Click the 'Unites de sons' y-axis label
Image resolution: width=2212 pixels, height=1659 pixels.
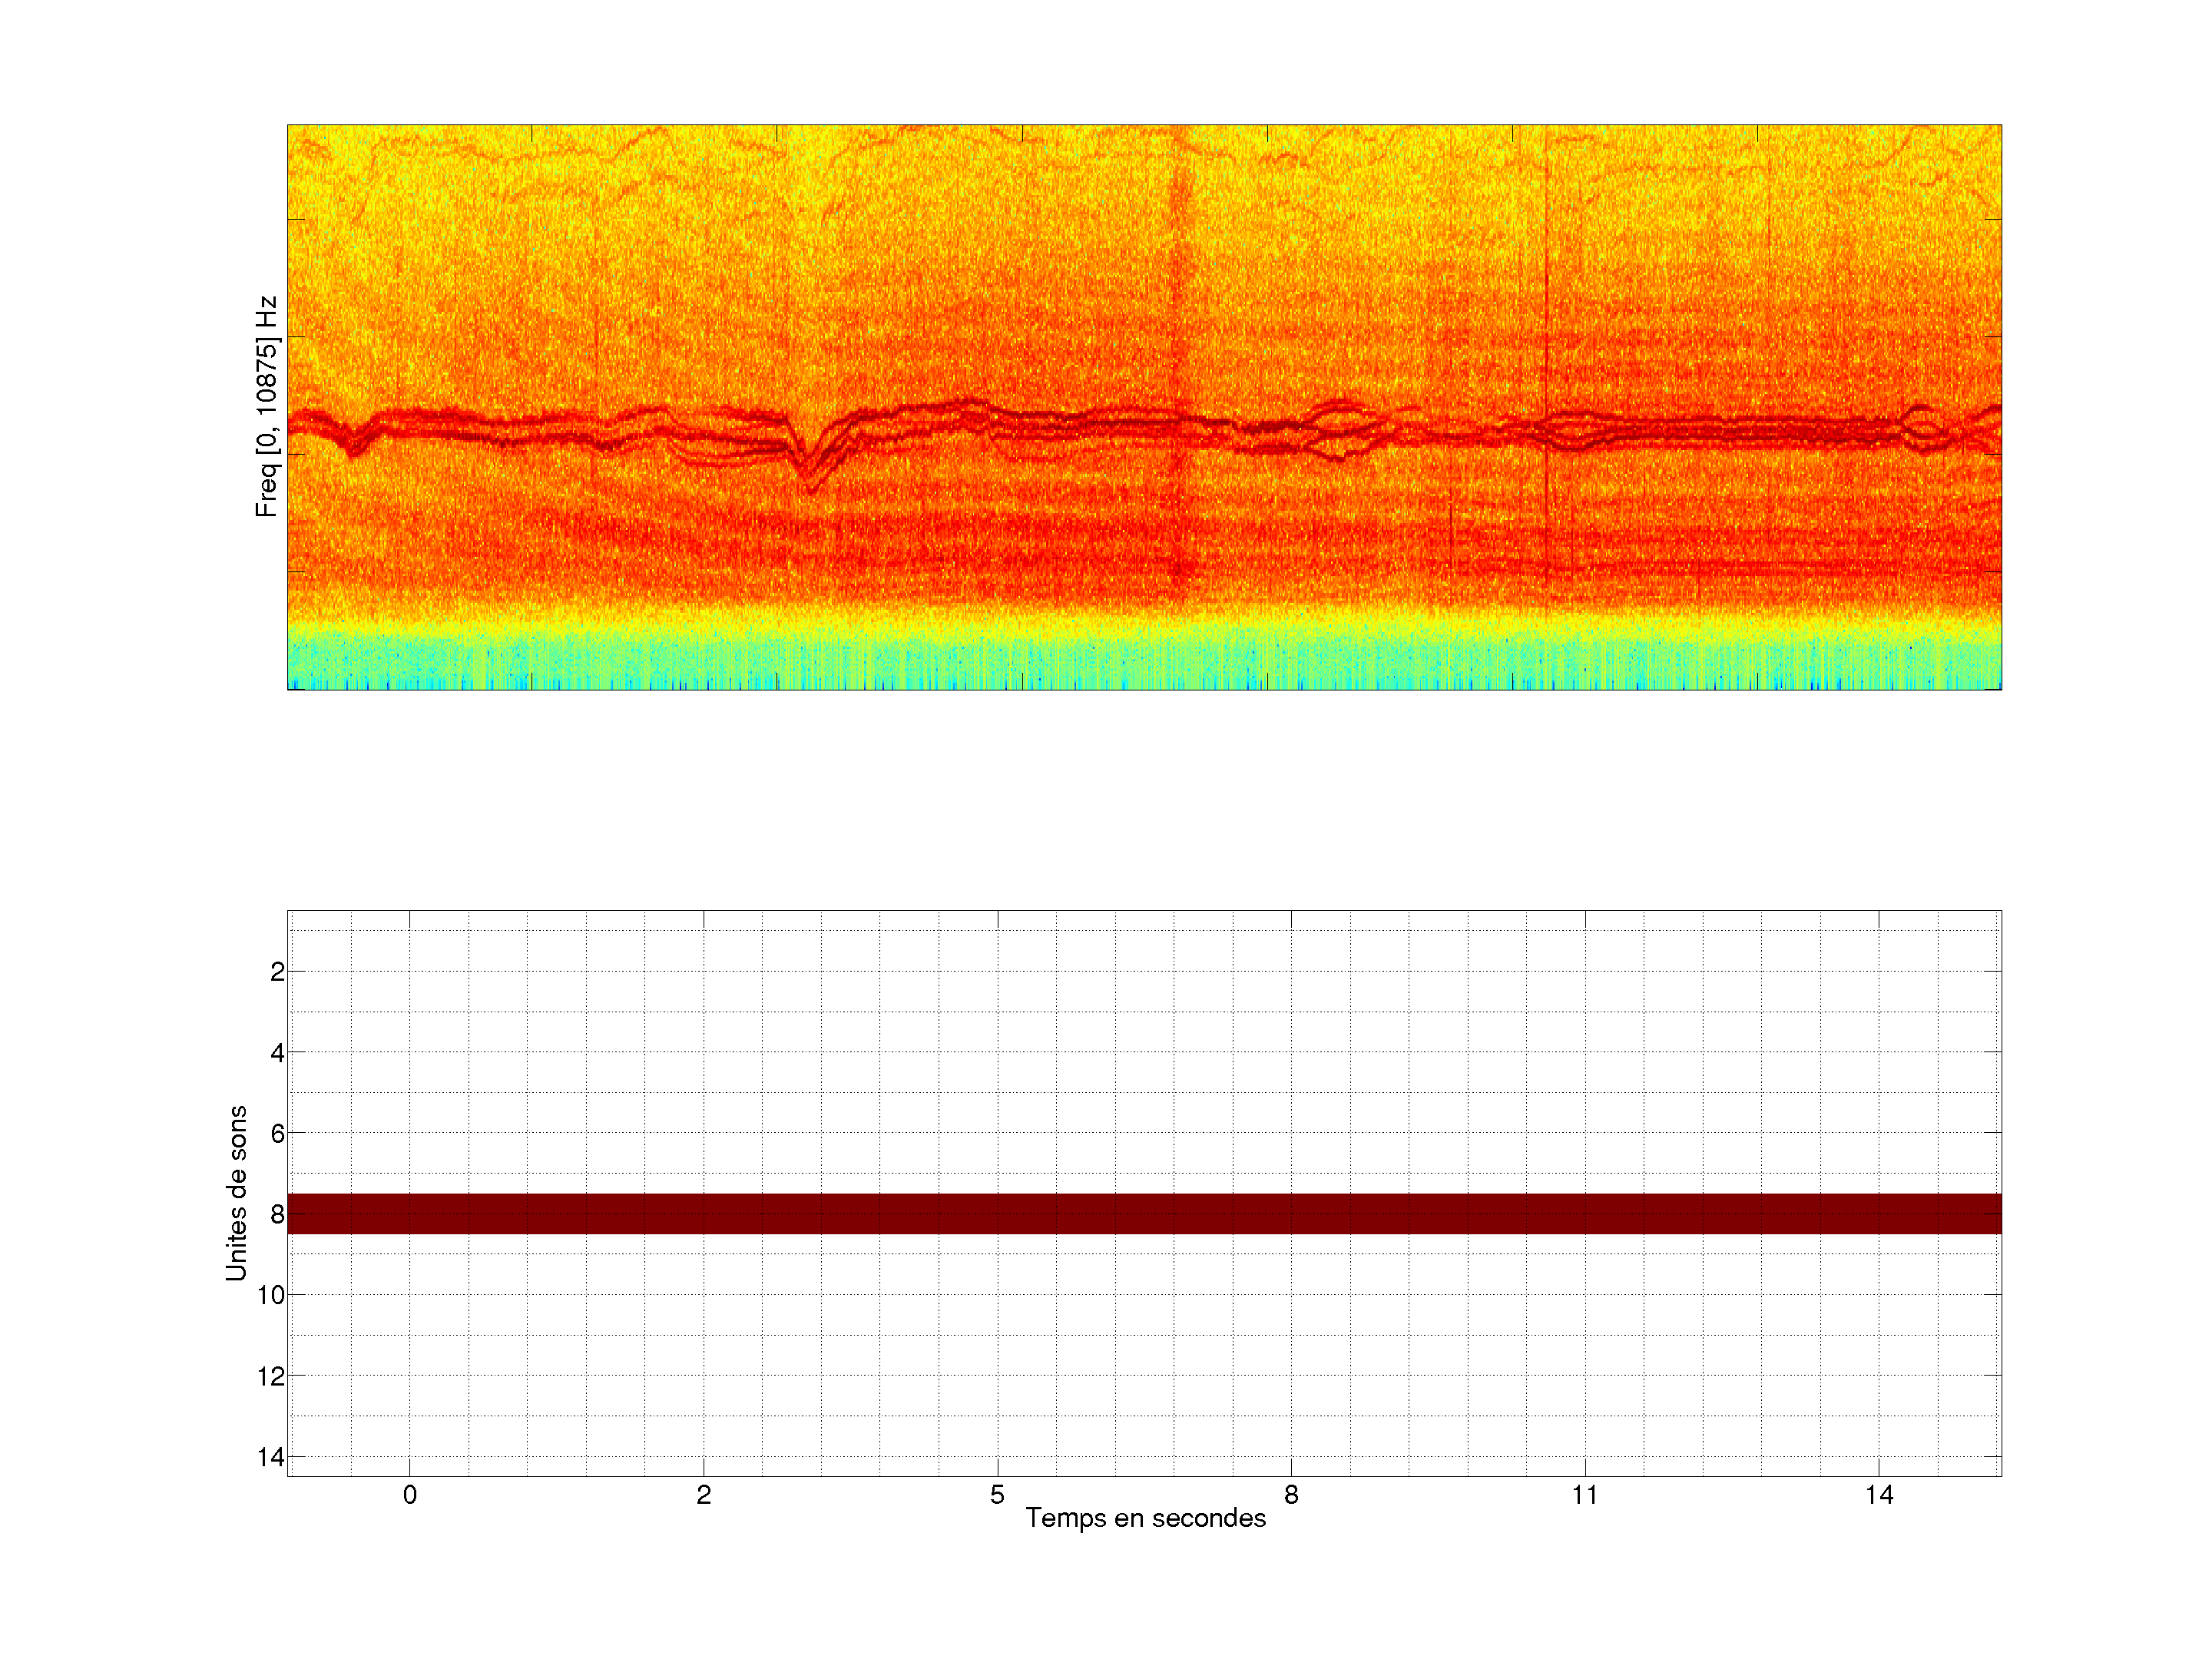tap(236, 1192)
